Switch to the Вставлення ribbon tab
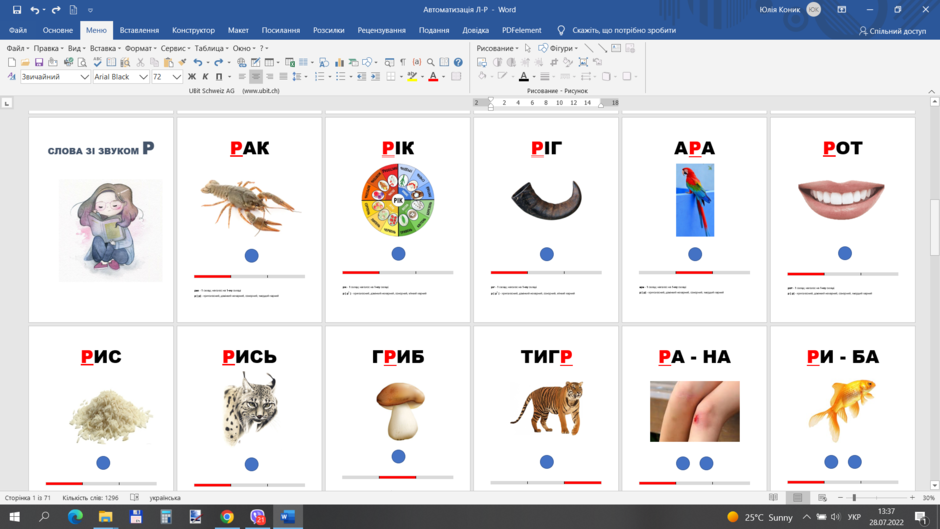The image size is (940, 529). pyautogui.click(x=139, y=30)
